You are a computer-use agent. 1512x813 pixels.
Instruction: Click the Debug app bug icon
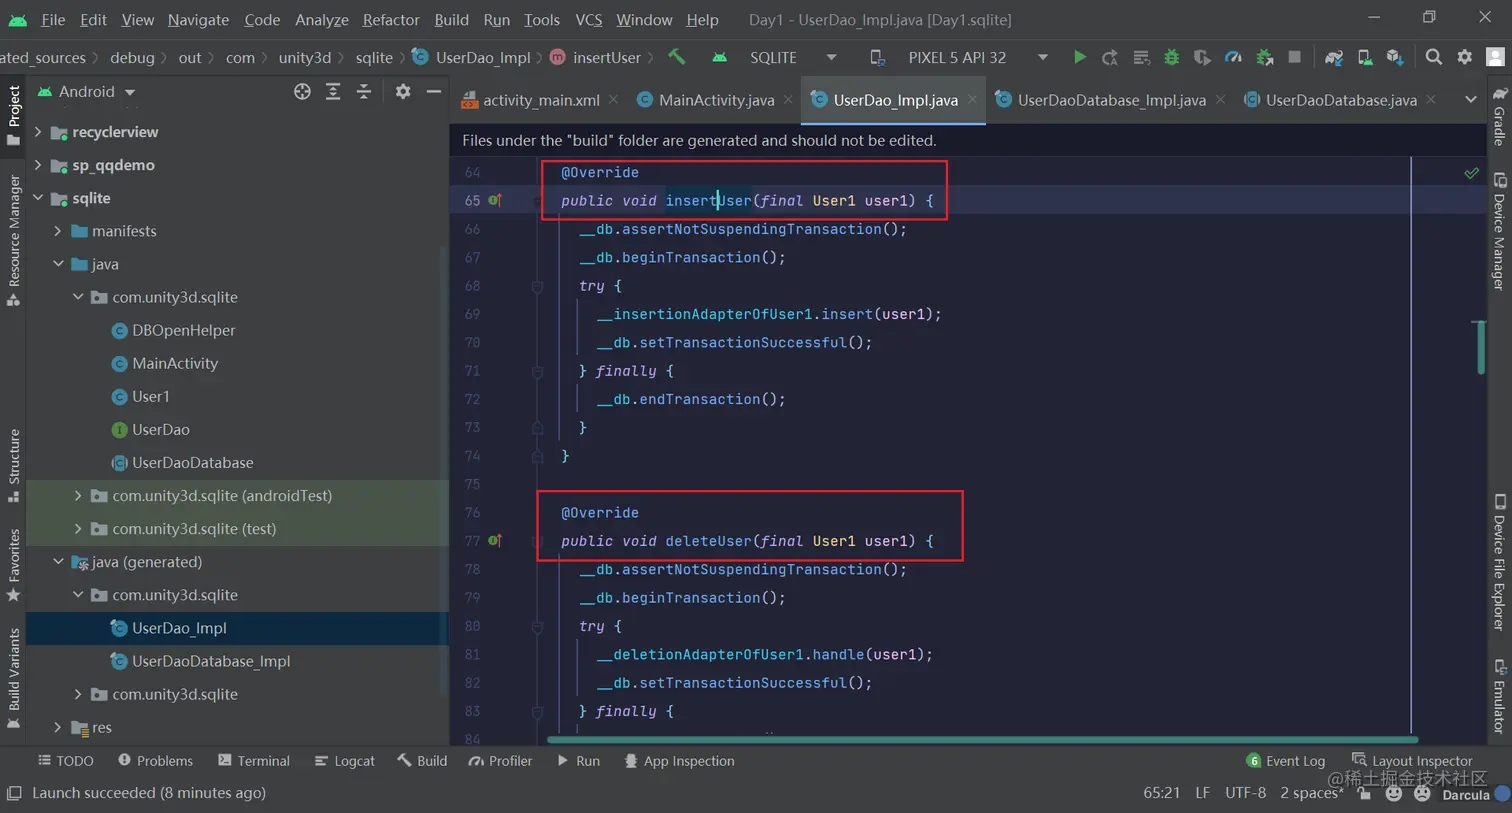coord(1172,57)
